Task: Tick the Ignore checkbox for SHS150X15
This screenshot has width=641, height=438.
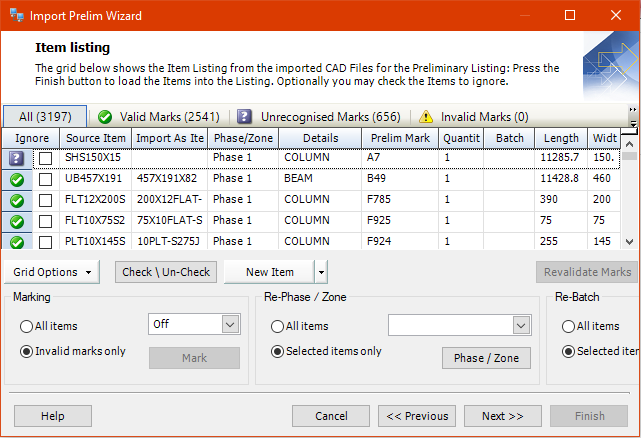Action: click(x=45, y=158)
